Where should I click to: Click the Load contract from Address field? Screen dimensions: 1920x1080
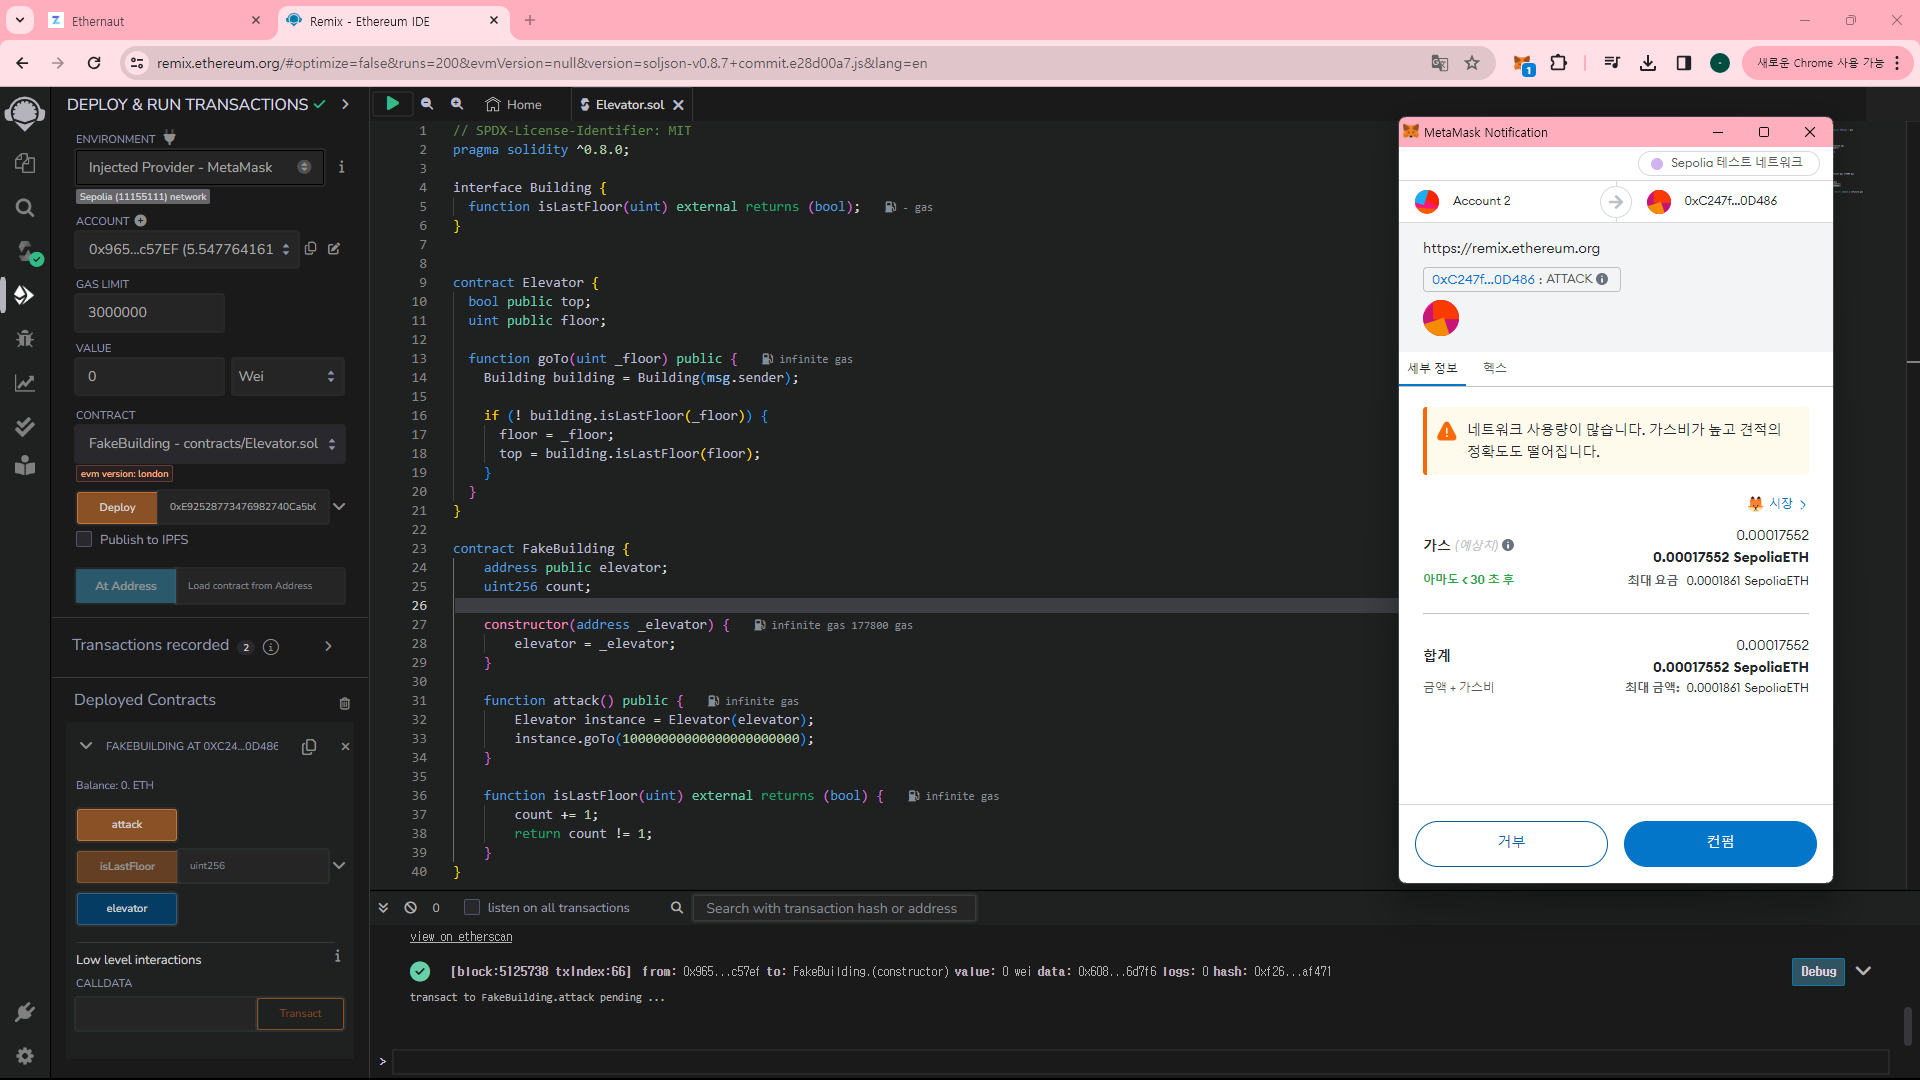260,586
